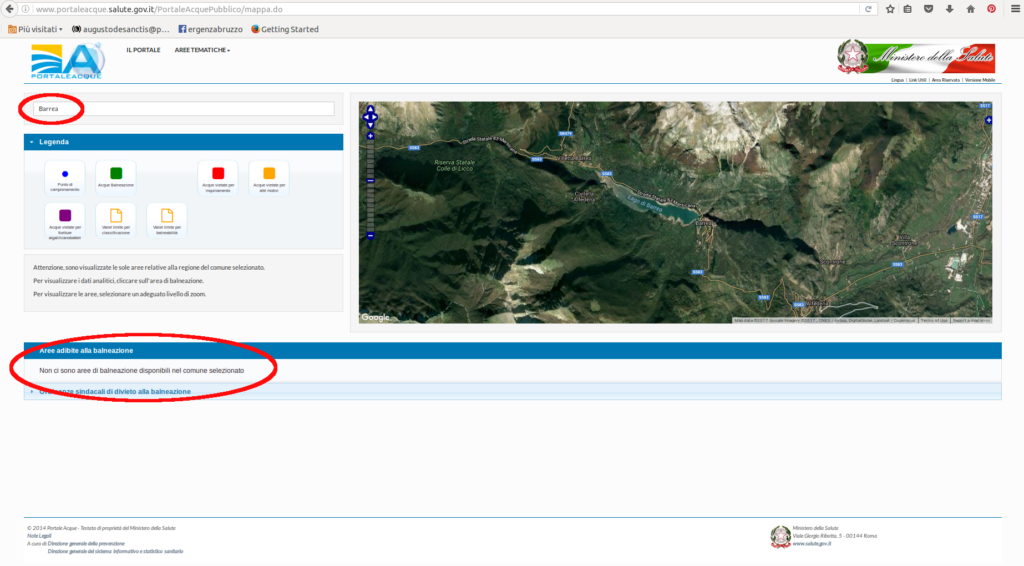This screenshot has height=566, width=1024.
Task: Open the Link Utili link
Action: coord(918,80)
